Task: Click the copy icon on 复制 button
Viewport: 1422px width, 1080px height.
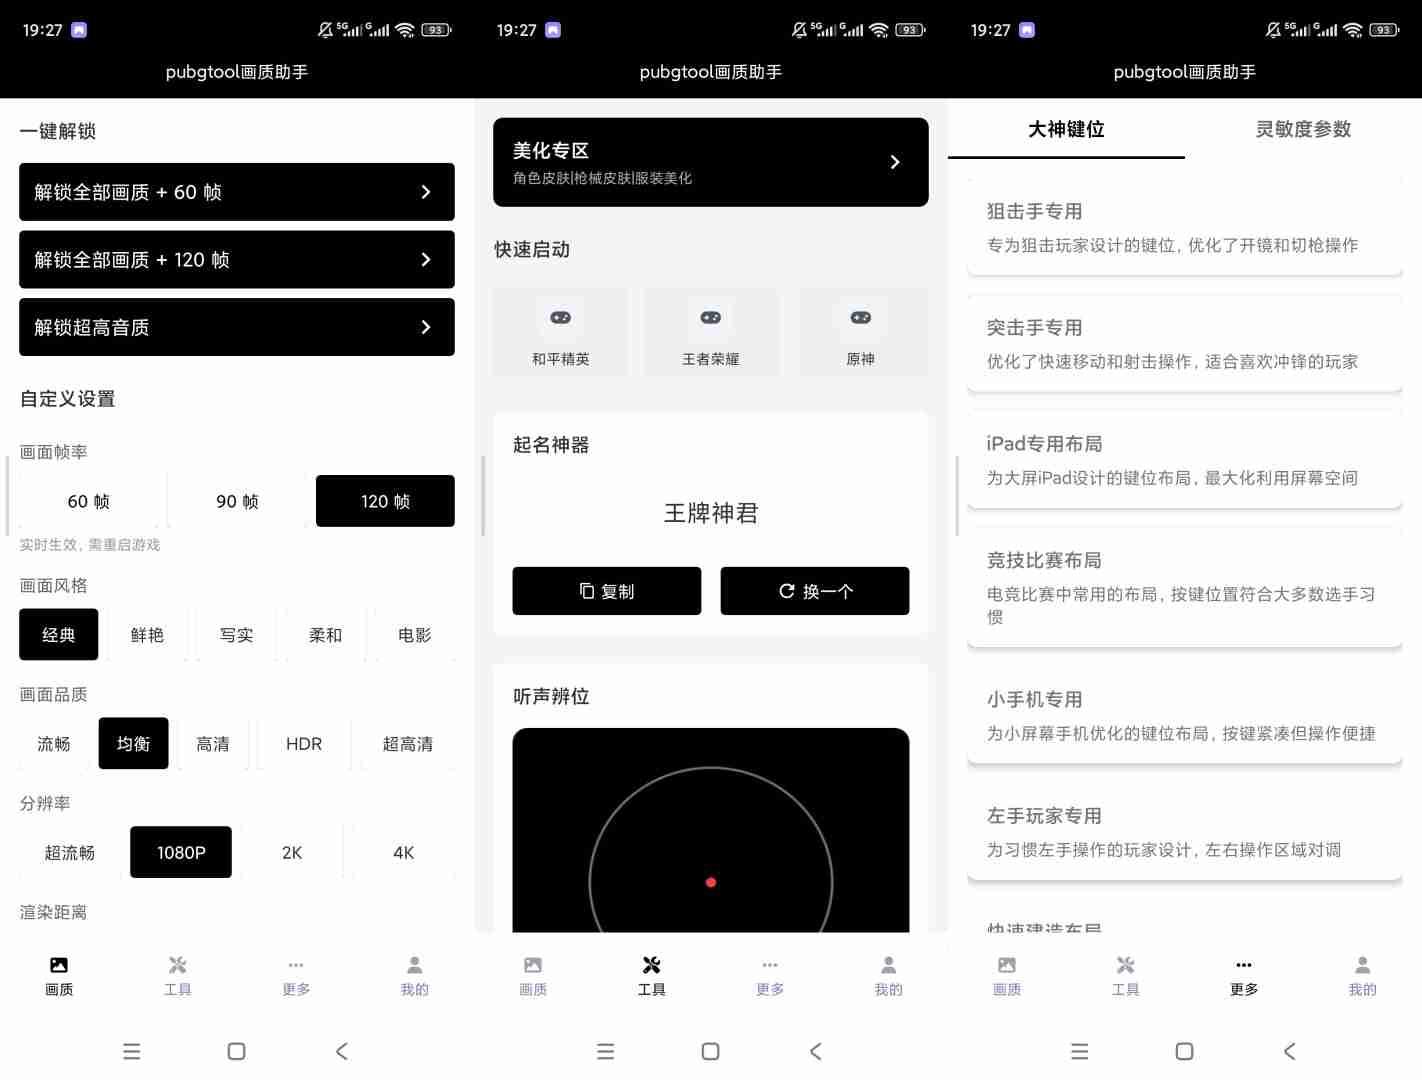Action: pos(587,591)
